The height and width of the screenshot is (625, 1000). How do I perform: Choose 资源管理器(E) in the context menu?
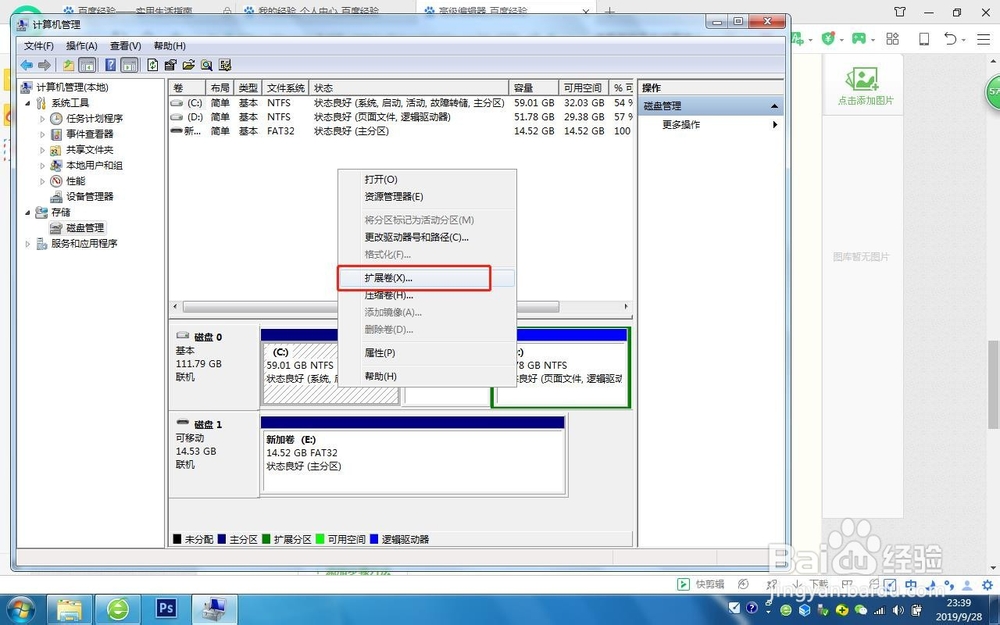426,197
